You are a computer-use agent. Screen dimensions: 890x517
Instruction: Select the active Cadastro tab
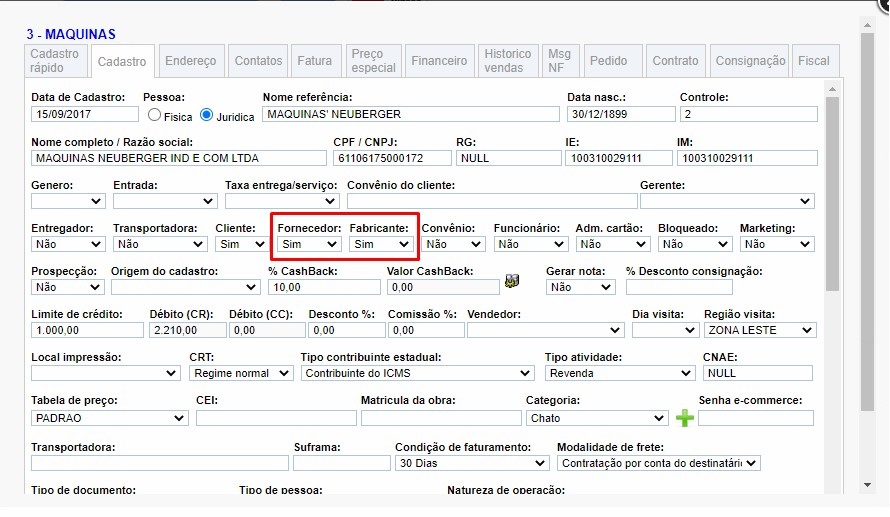pos(121,61)
